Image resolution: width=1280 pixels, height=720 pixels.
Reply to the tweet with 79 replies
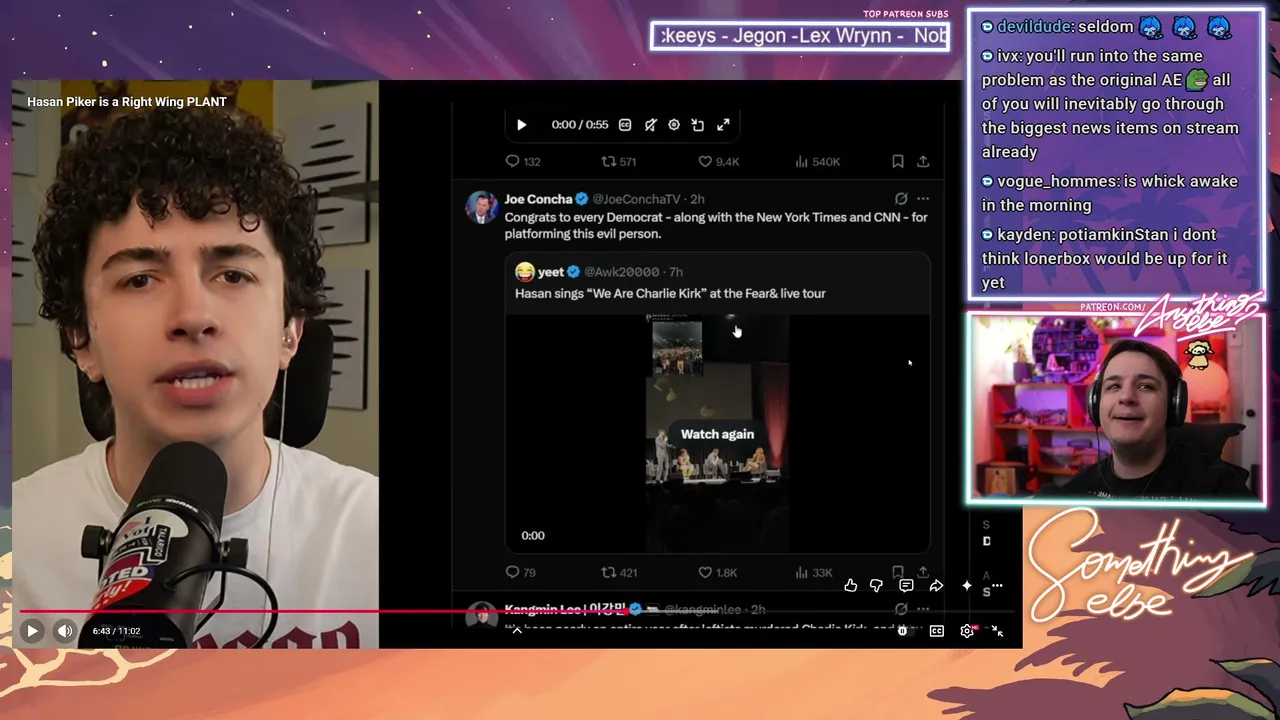coord(521,573)
